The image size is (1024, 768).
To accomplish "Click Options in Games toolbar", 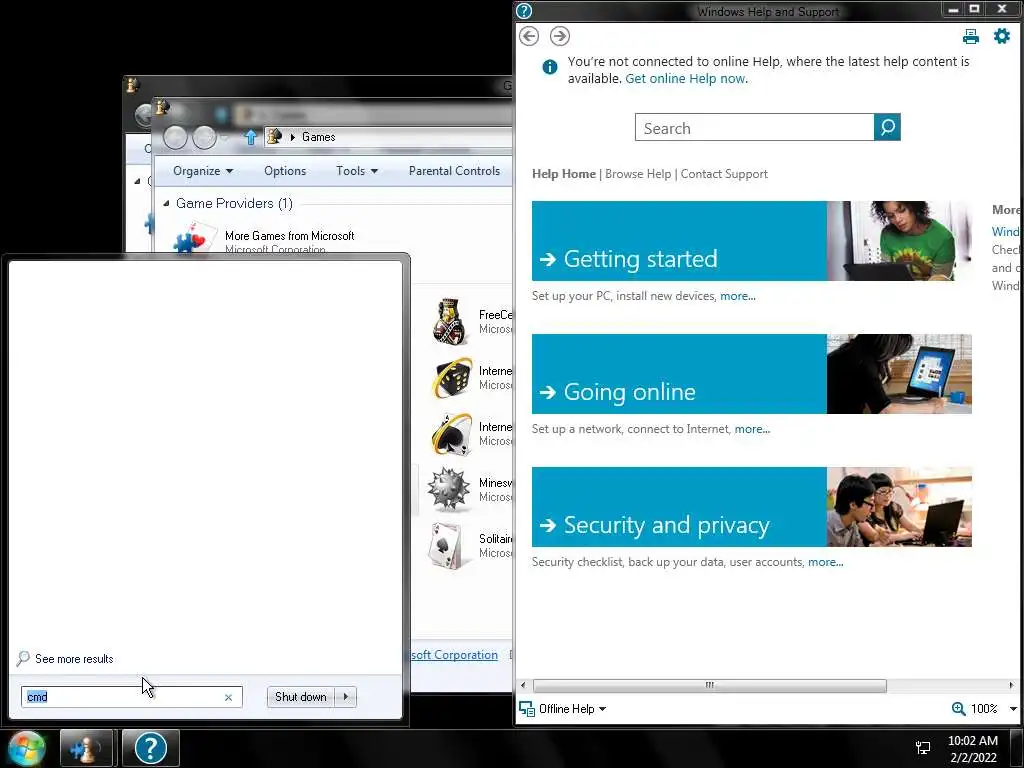I will 285,170.
